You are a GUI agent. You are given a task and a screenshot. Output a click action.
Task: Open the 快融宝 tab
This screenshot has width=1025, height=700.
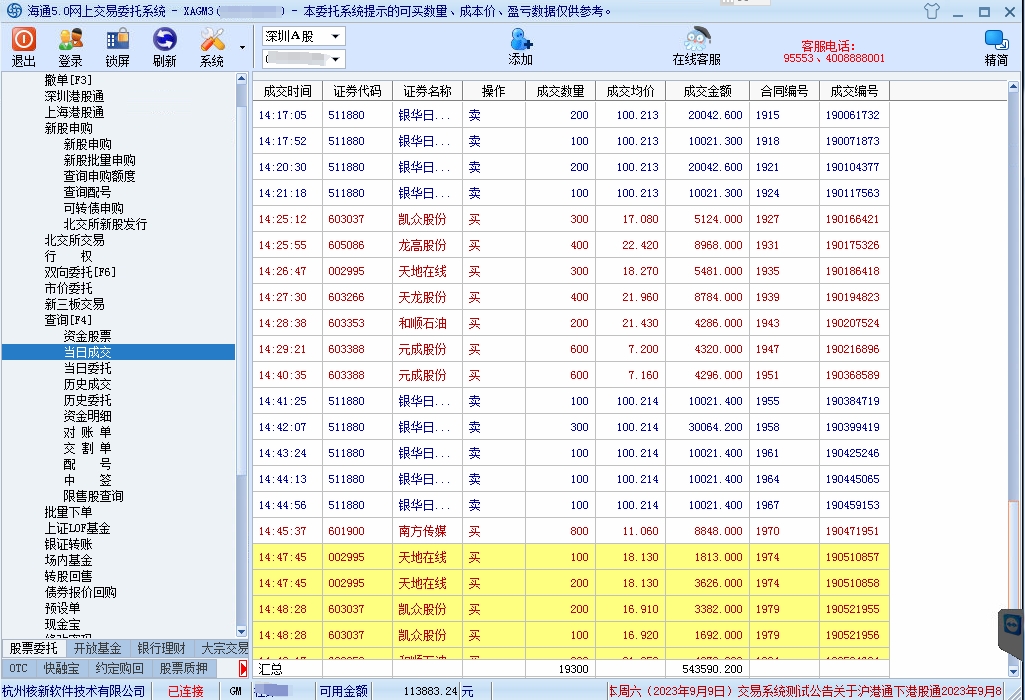pos(61,668)
